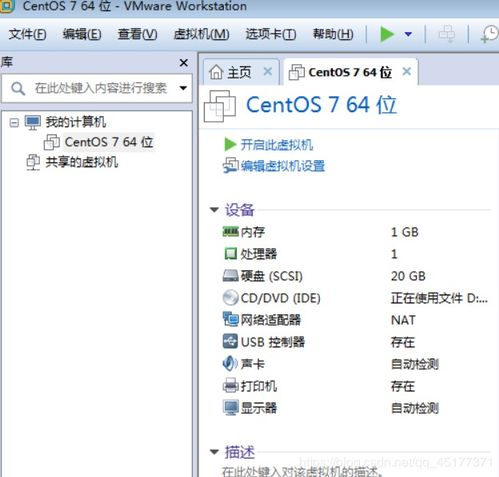Click the greyed send Ctrl+Alt+Del toolbar icon
This screenshot has height=477, width=499.
pos(446,34)
